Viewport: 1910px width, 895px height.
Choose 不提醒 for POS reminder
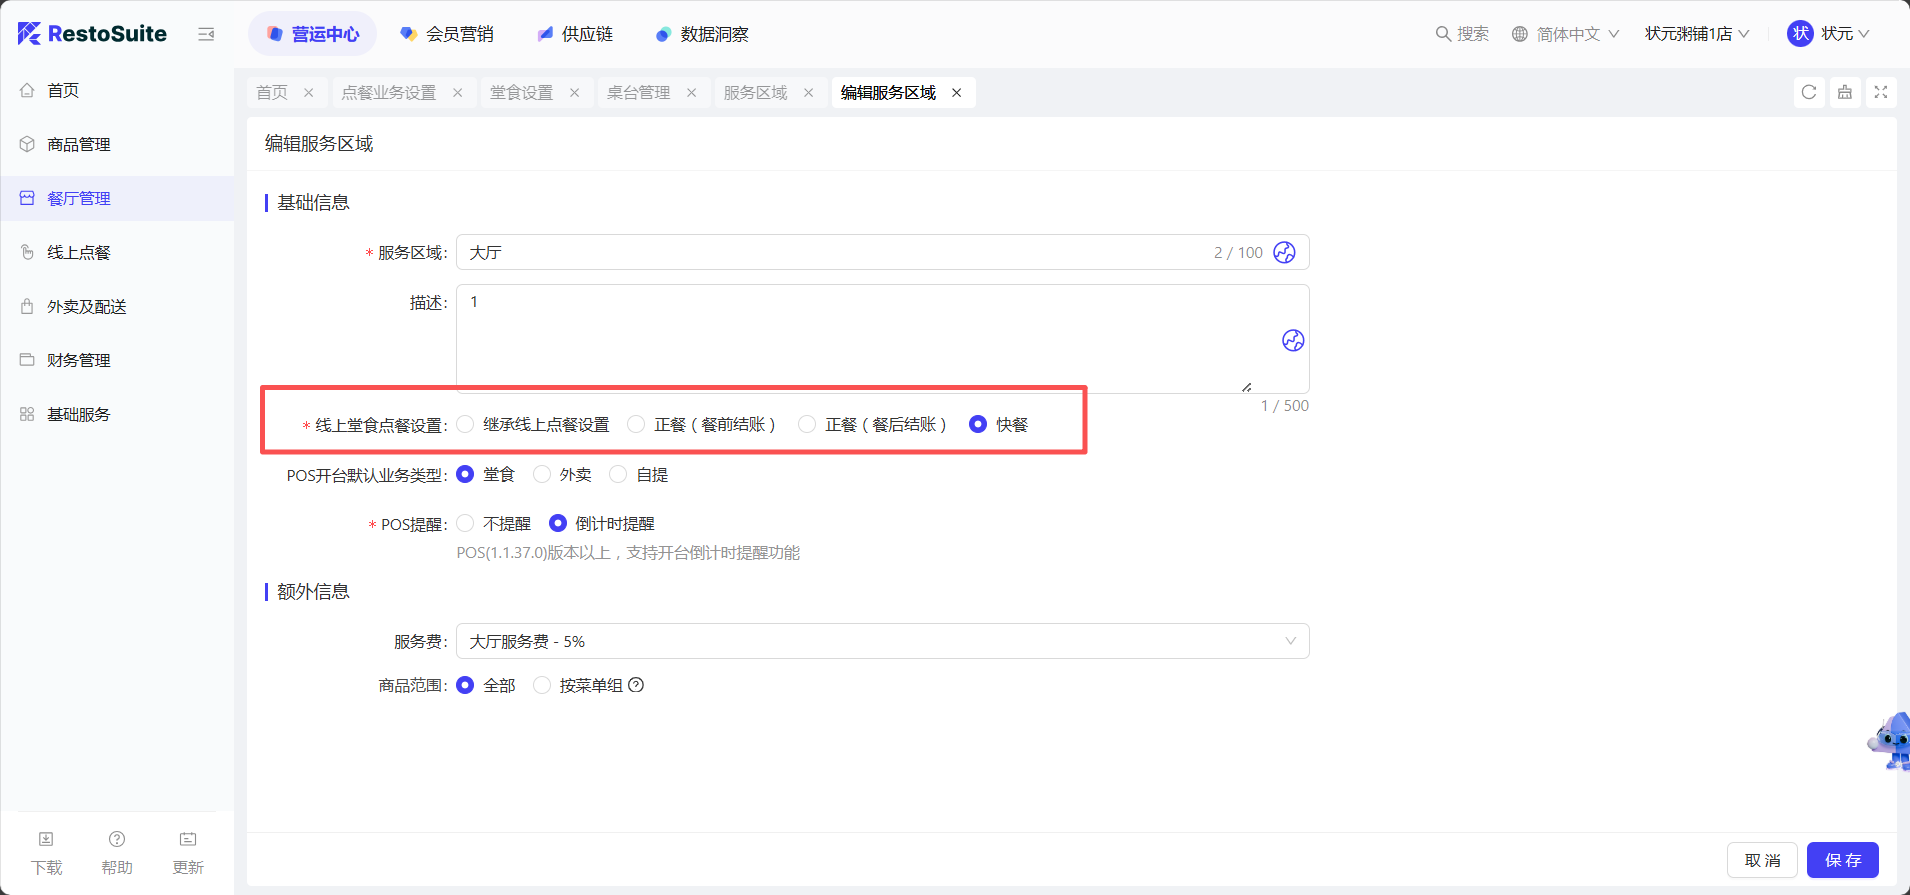[466, 524]
